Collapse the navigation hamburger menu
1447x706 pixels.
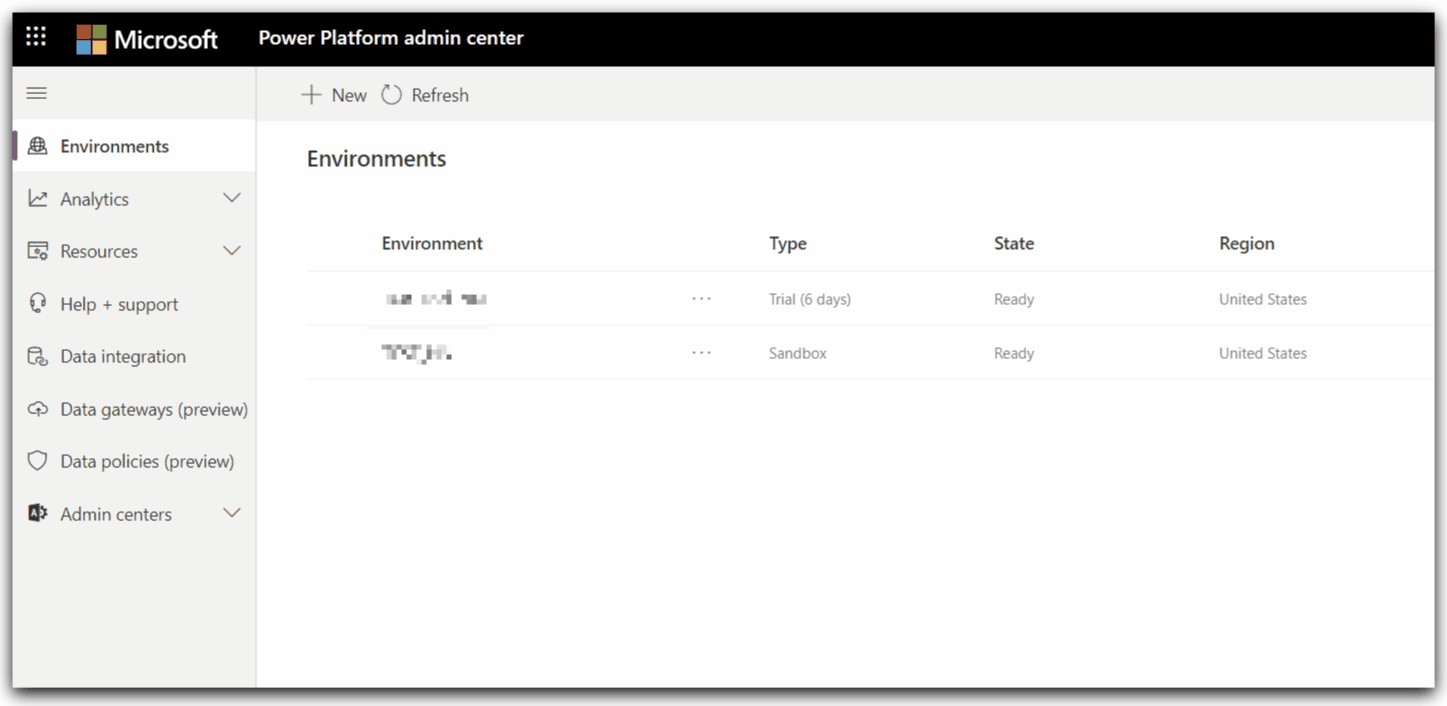click(x=37, y=93)
